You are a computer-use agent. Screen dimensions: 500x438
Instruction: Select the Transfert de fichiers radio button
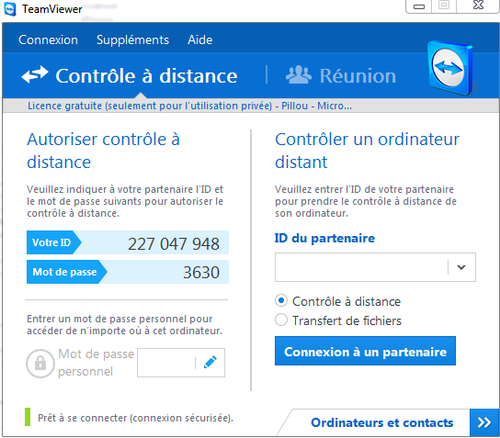281,320
